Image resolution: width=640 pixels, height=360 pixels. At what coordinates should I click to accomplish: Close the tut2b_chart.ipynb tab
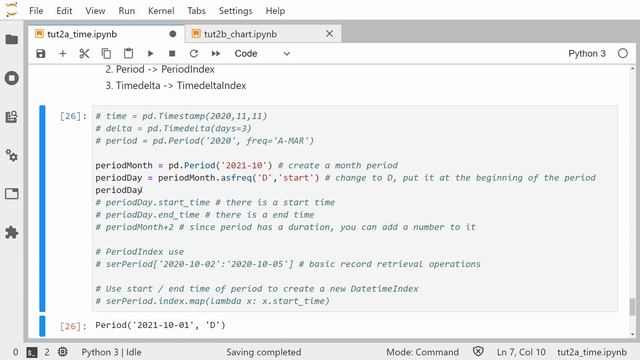click(x=329, y=34)
